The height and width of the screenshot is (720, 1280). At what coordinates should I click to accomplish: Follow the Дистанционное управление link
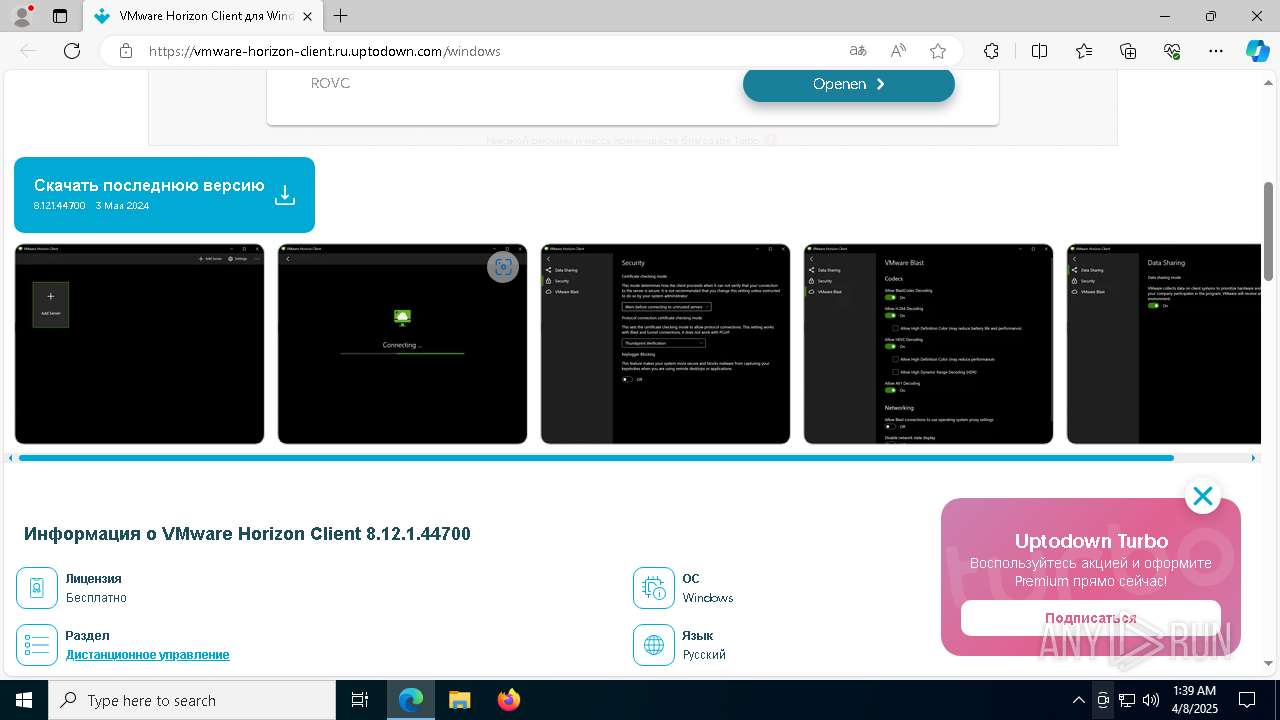148,655
